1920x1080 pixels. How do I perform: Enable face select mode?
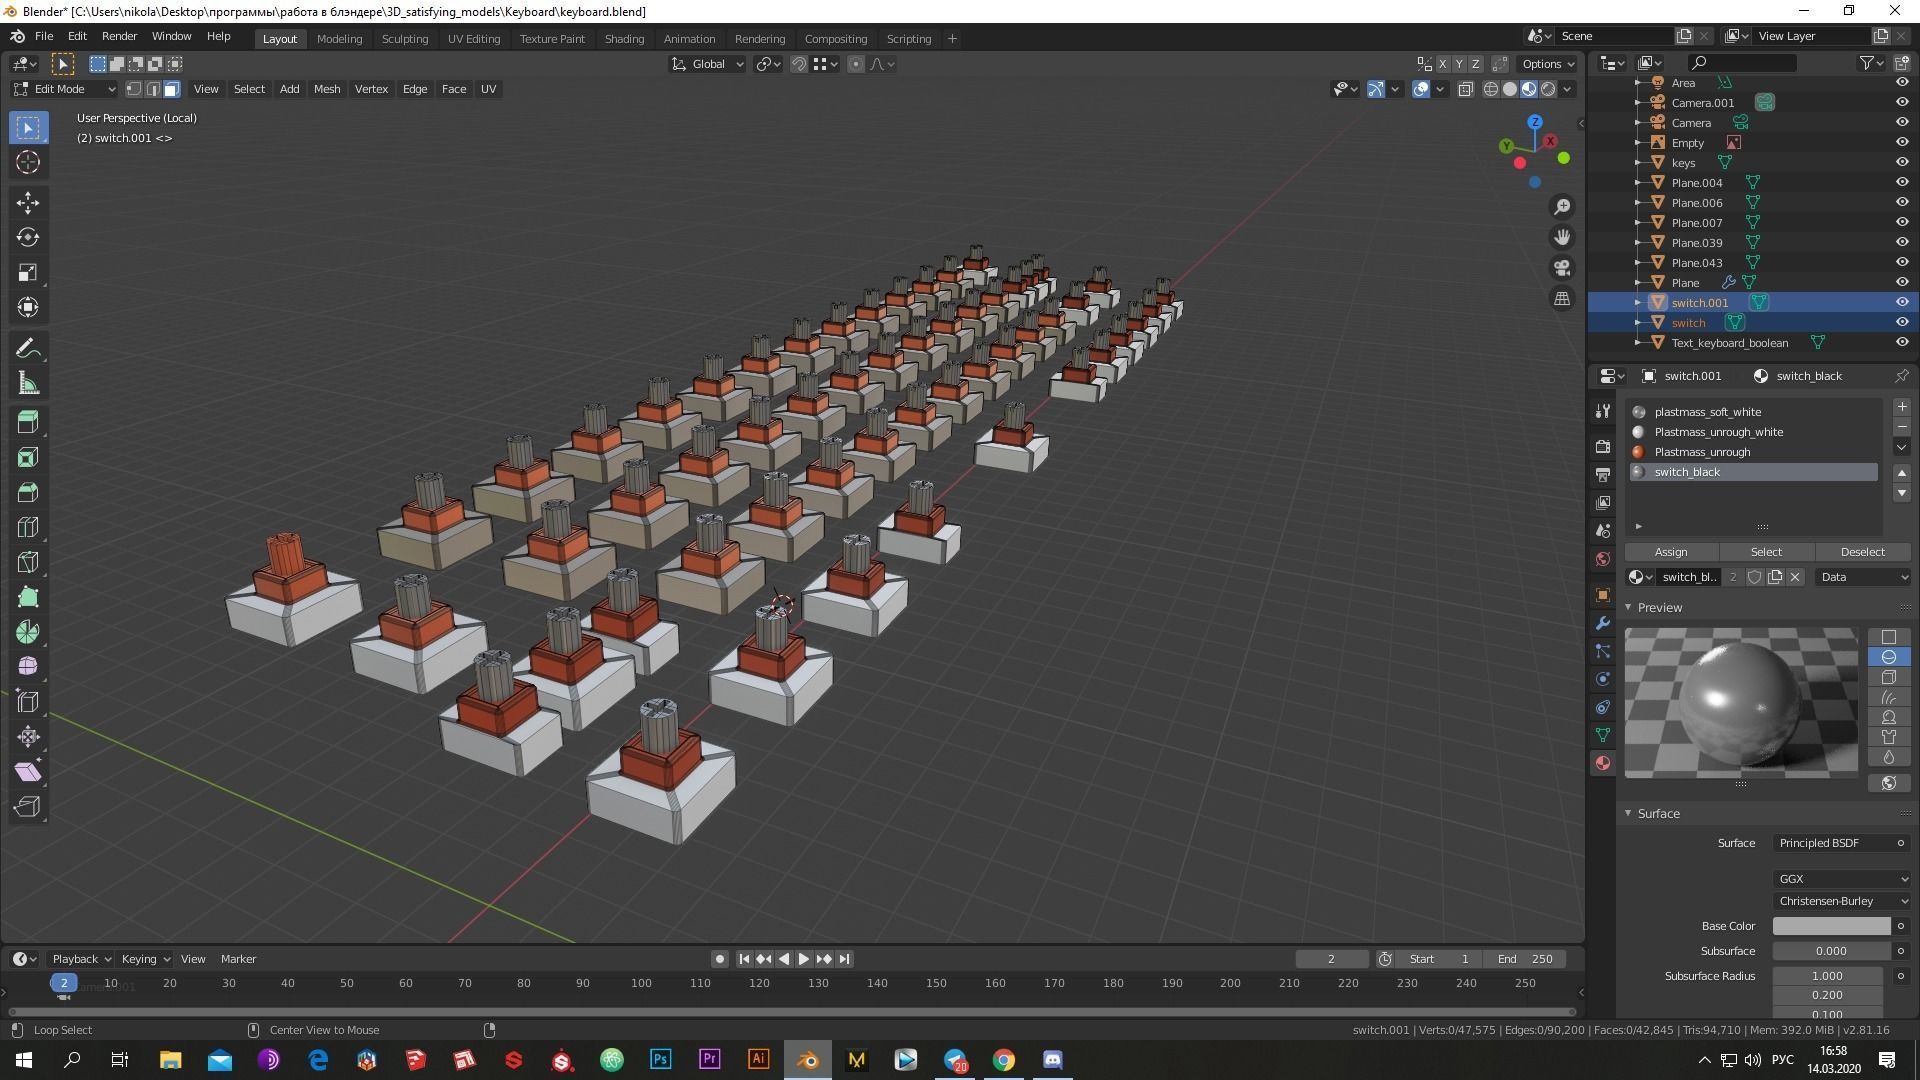point(171,89)
